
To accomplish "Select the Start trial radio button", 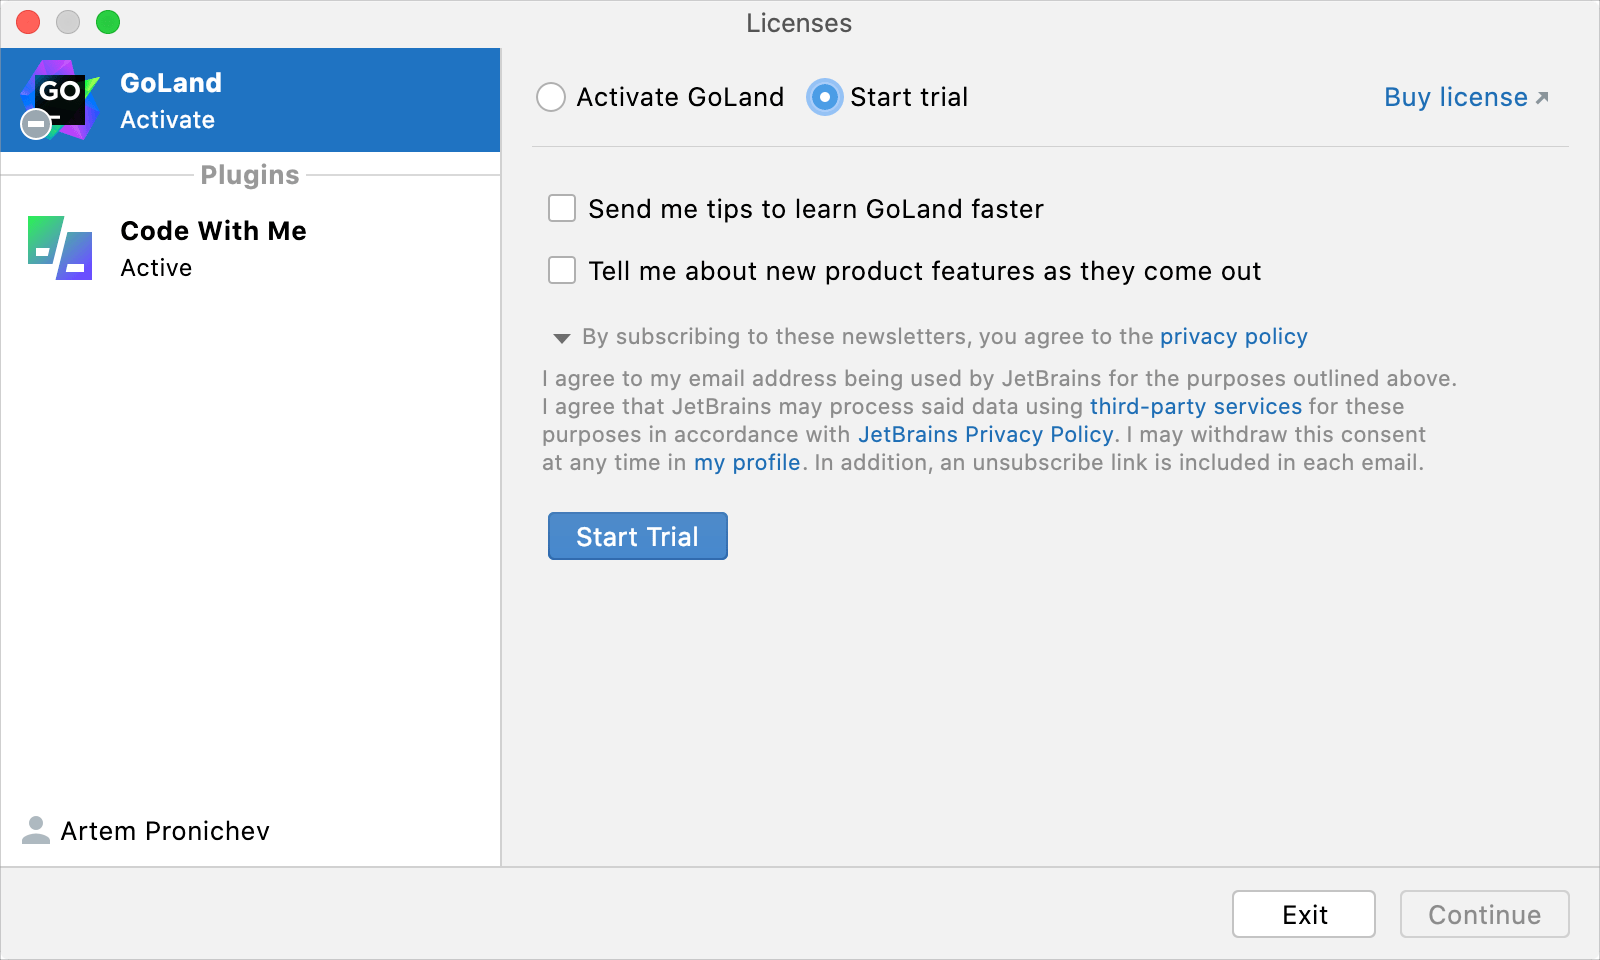I will point(823,97).
